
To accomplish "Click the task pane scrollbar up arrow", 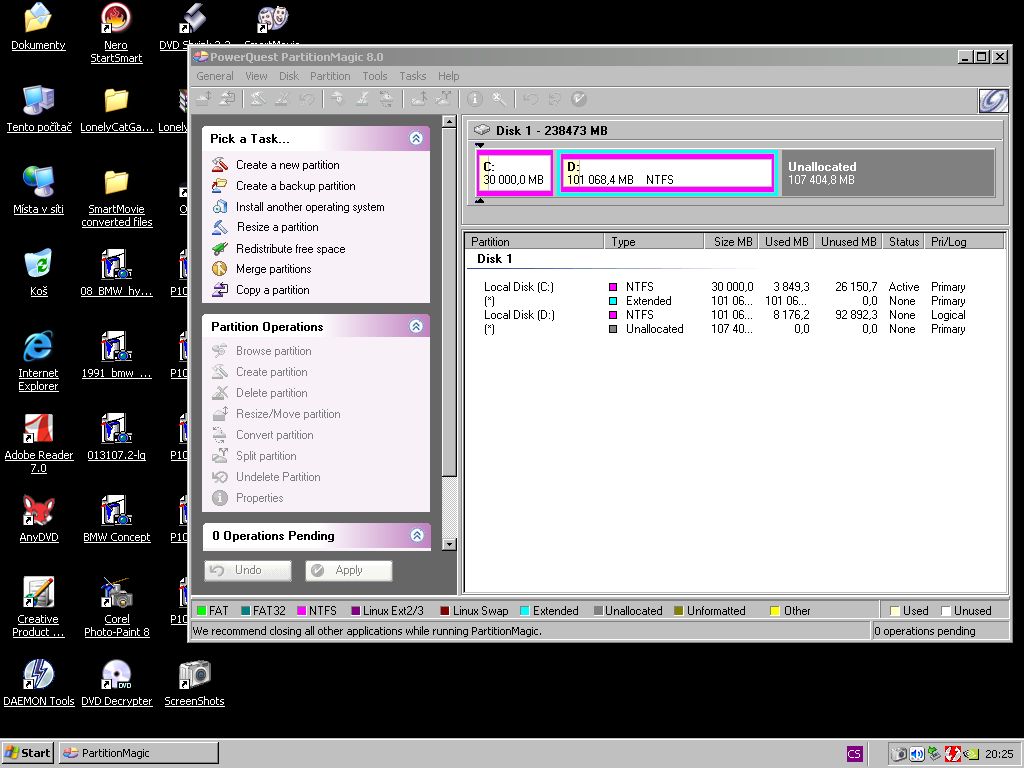I will coord(449,121).
